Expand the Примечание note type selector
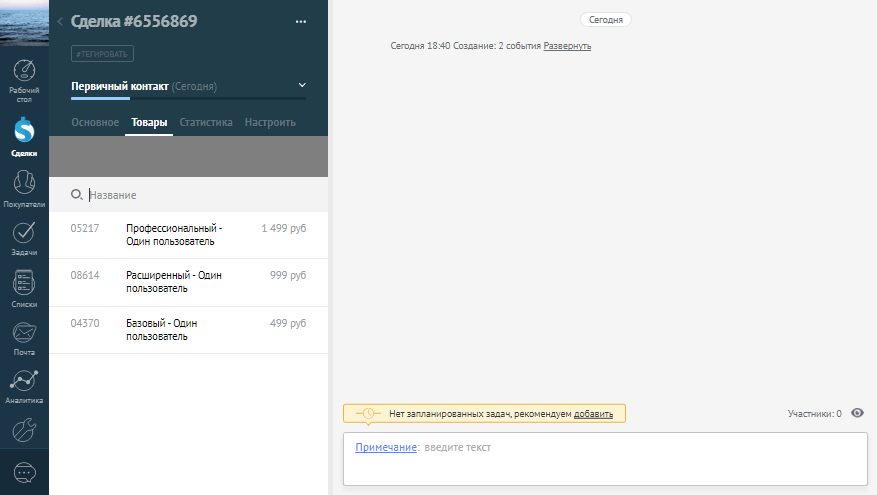 point(385,447)
